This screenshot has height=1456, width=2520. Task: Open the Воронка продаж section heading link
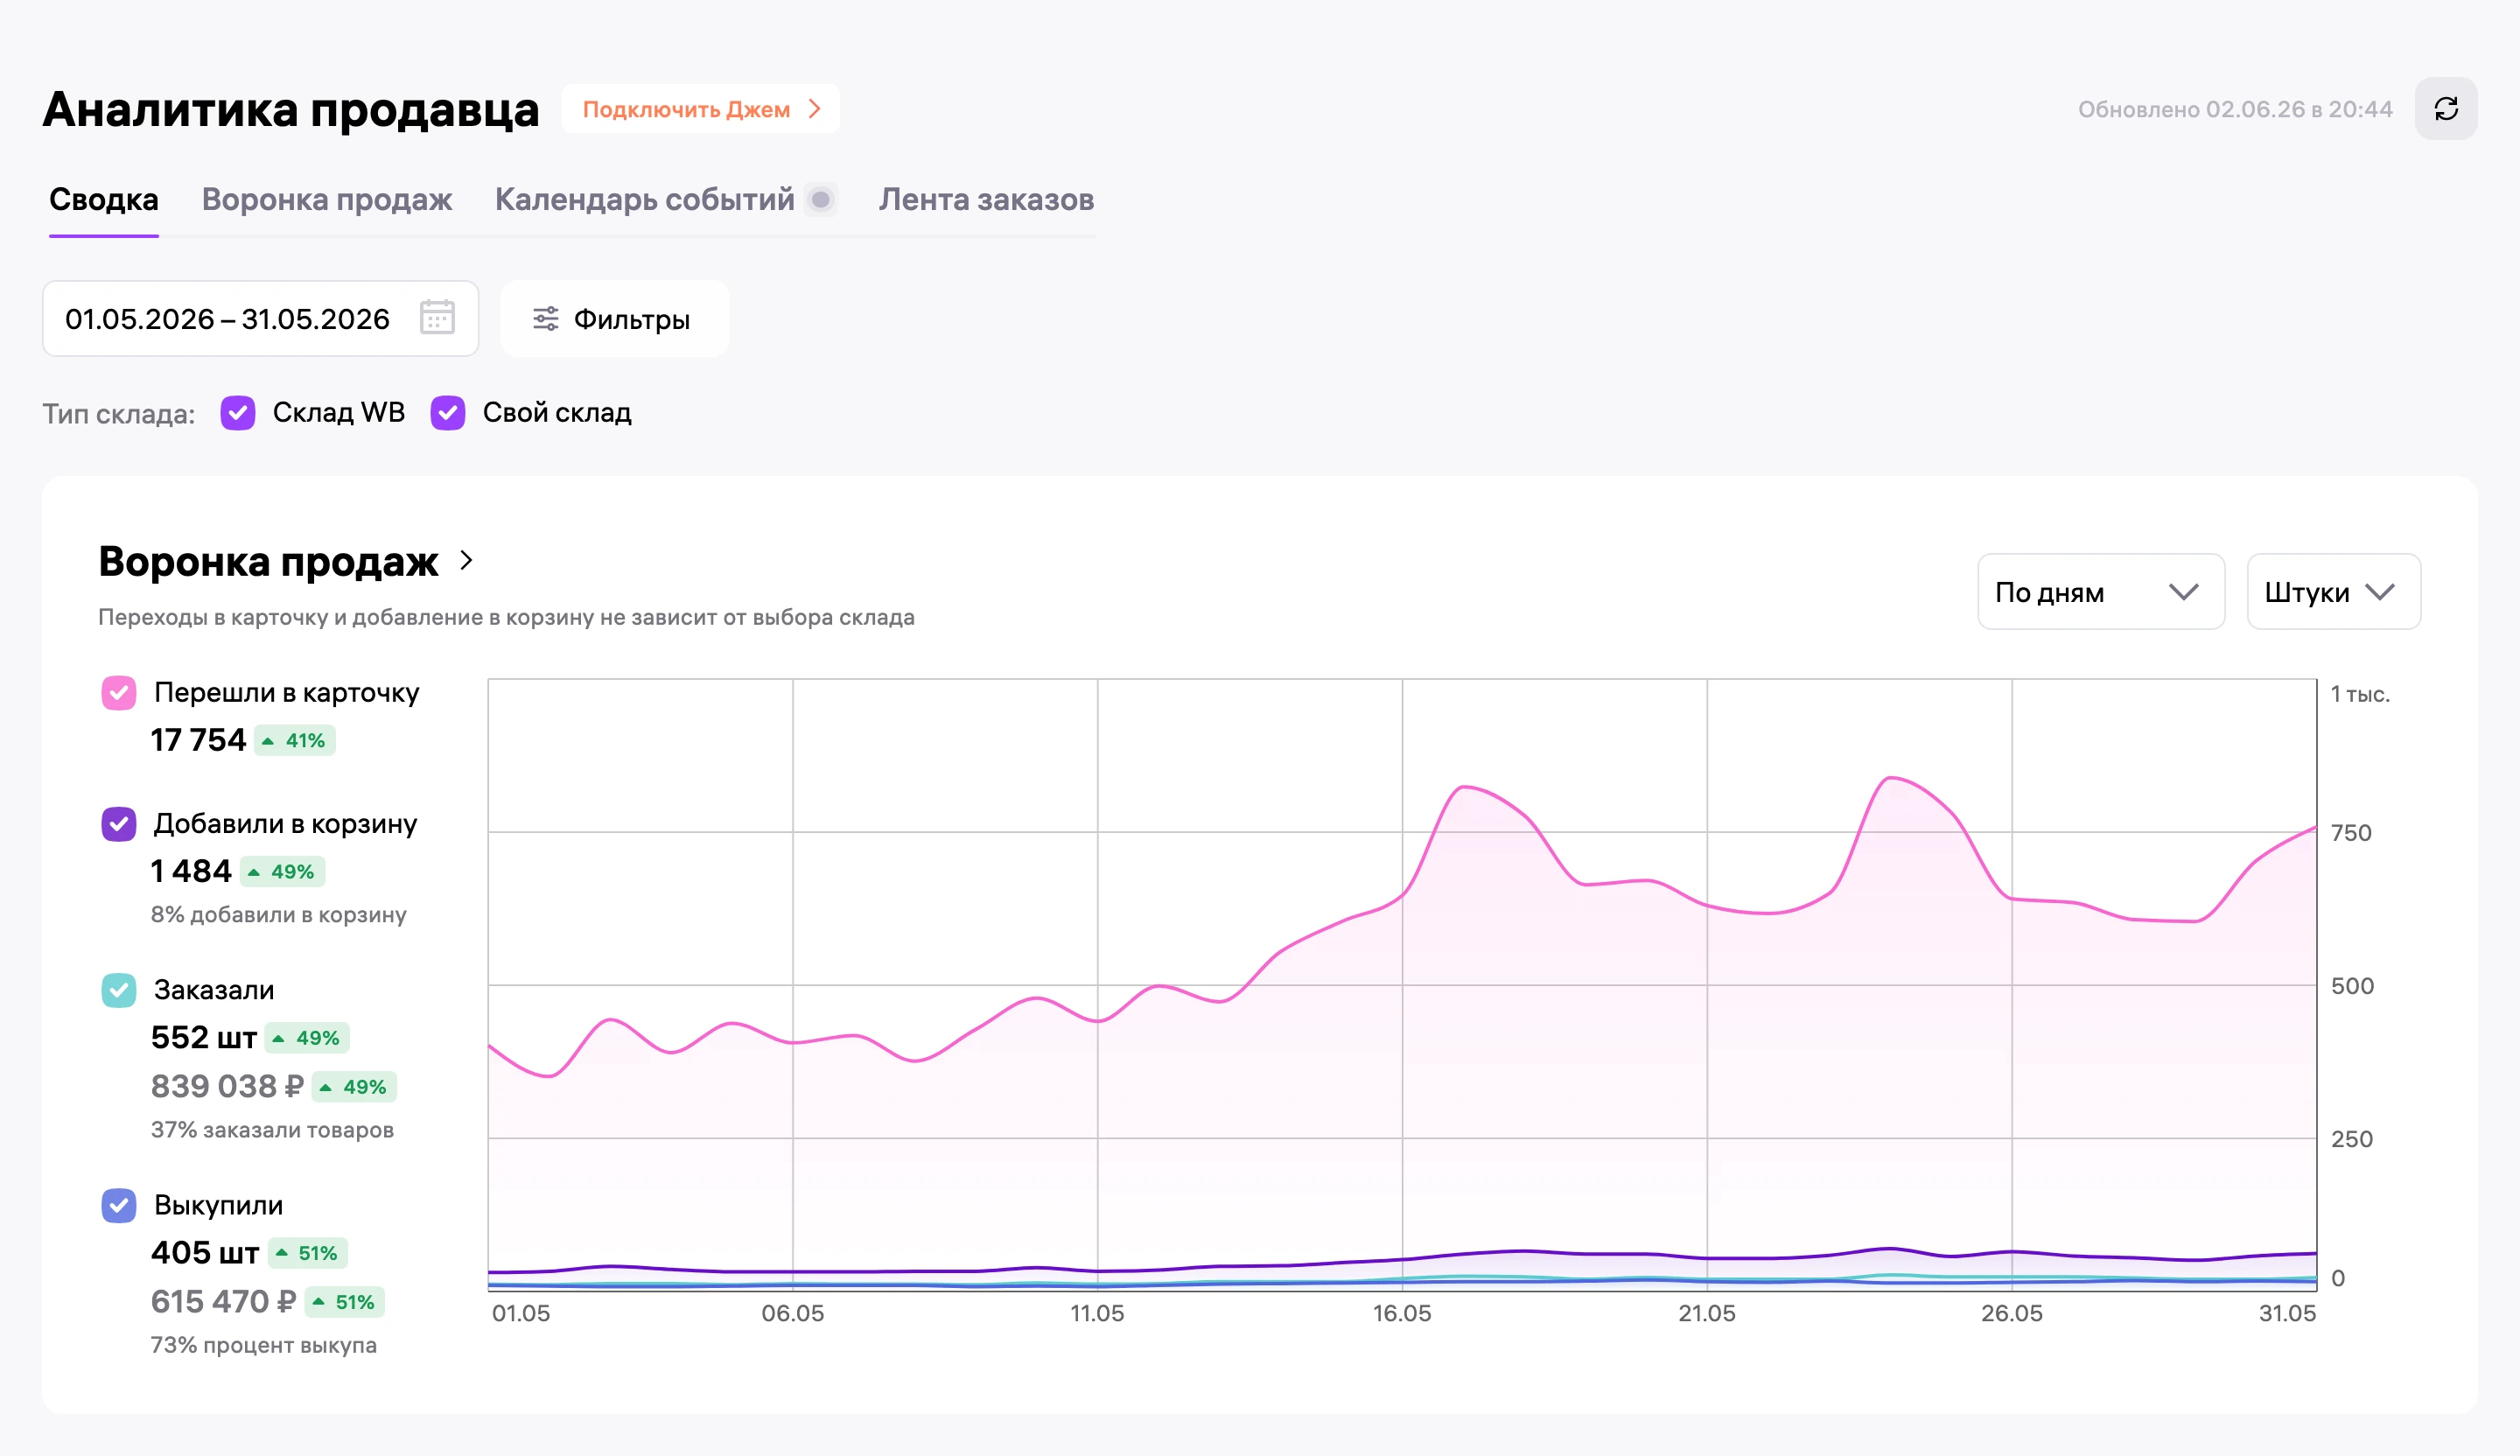point(268,562)
